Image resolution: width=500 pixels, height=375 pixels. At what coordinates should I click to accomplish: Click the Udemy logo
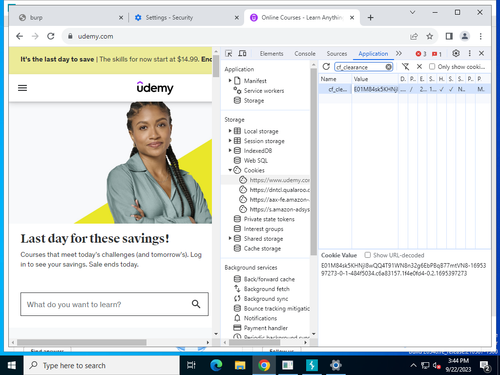coord(155,88)
